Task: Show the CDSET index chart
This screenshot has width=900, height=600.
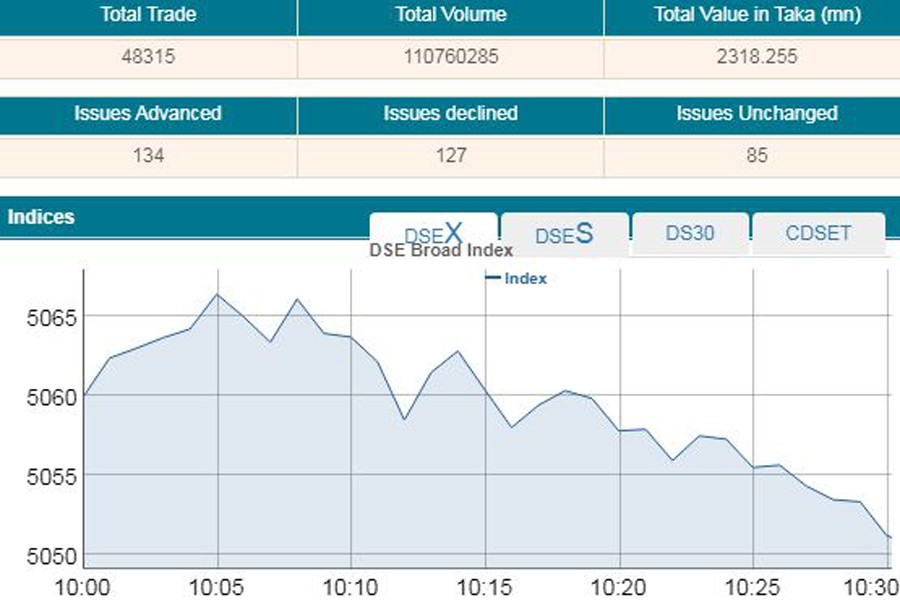Action: [x=818, y=234]
